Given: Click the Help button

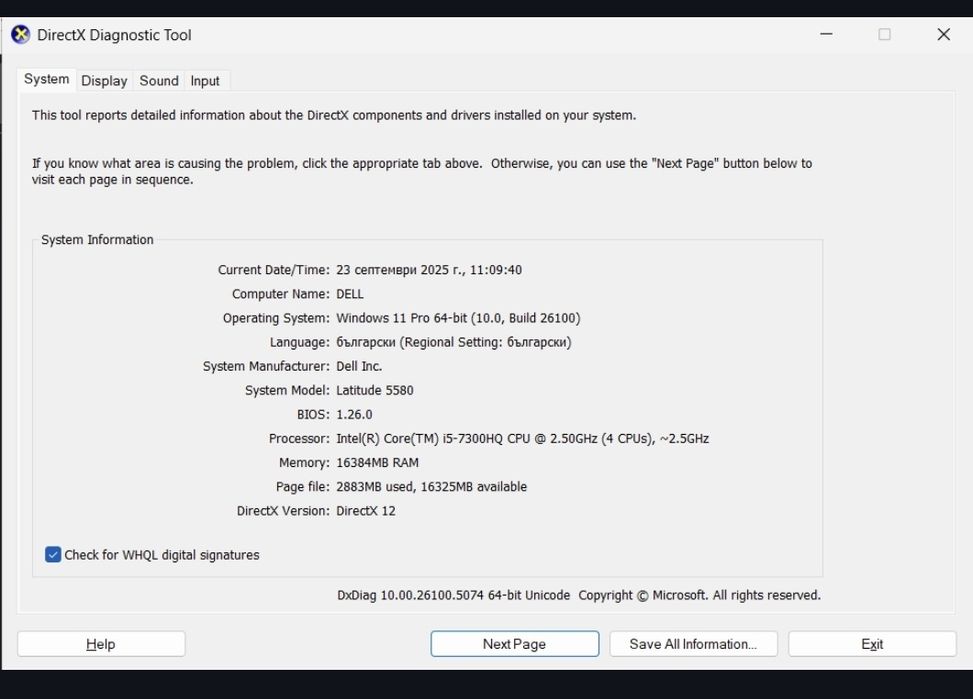Looking at the screenshot, I should (x=101, y=644).
